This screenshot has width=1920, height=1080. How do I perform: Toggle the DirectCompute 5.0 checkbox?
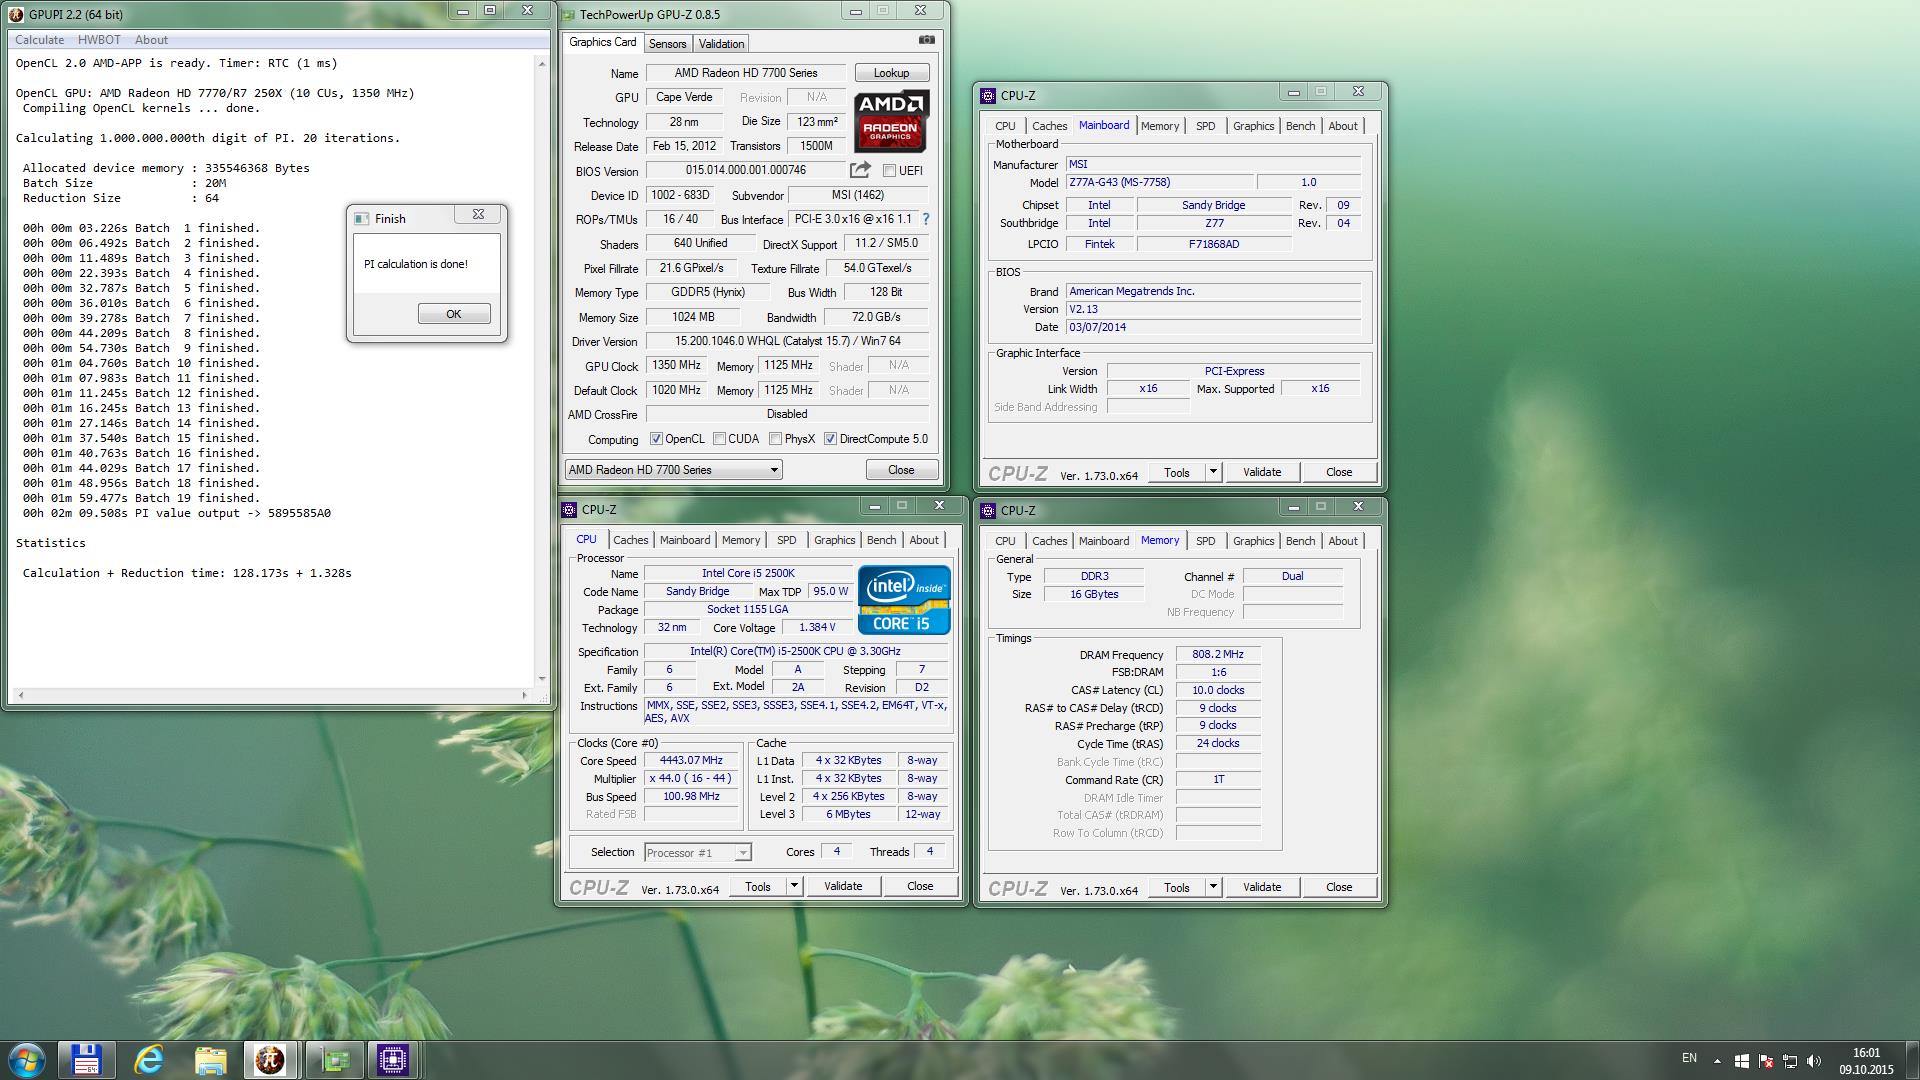(x=830, y=439)
